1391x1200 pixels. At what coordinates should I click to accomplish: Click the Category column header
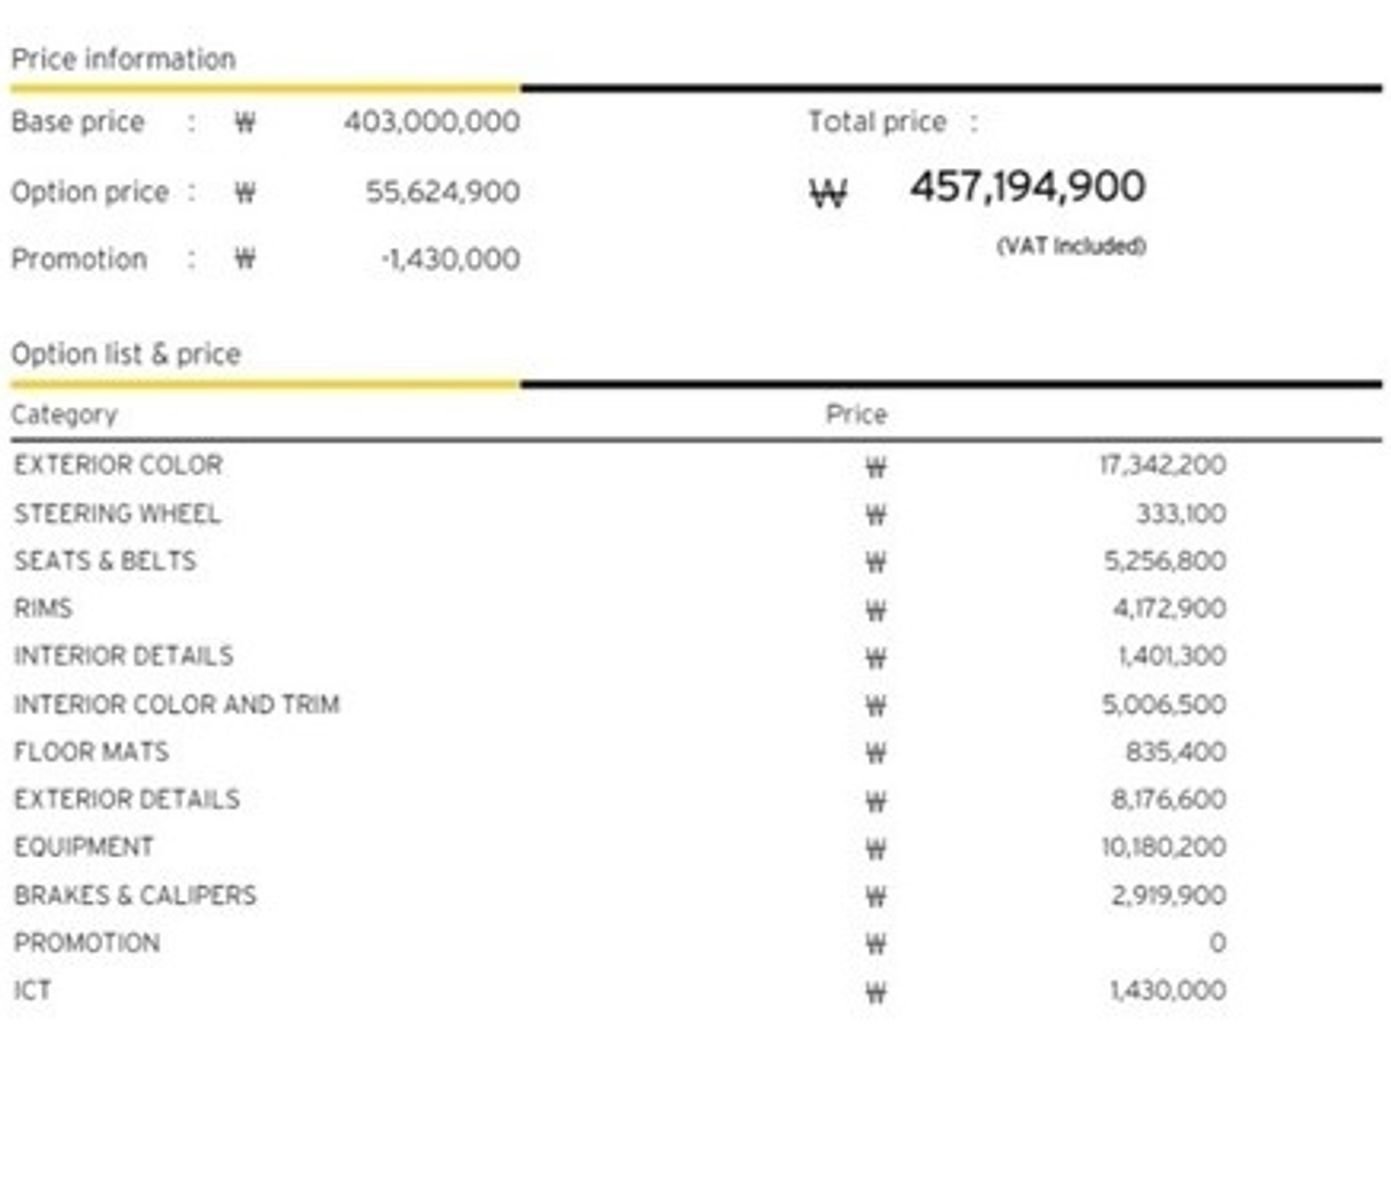[x=64, y=414]
